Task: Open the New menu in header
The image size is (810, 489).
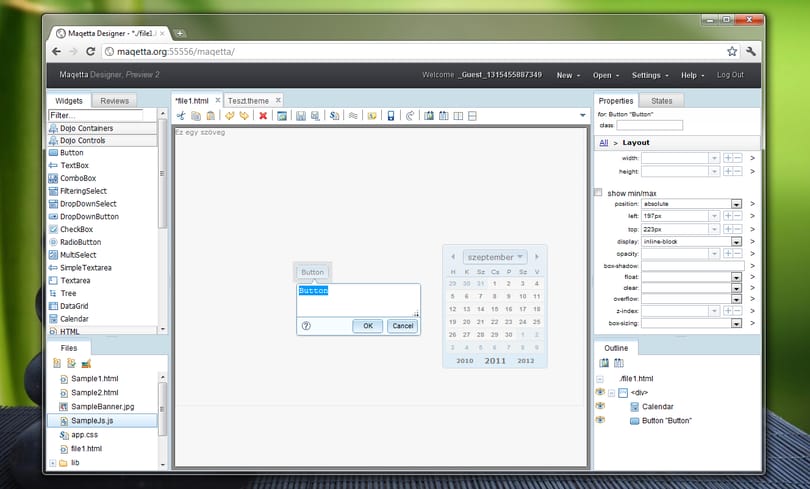Action: pyautogui.click(x=568, y=75)
